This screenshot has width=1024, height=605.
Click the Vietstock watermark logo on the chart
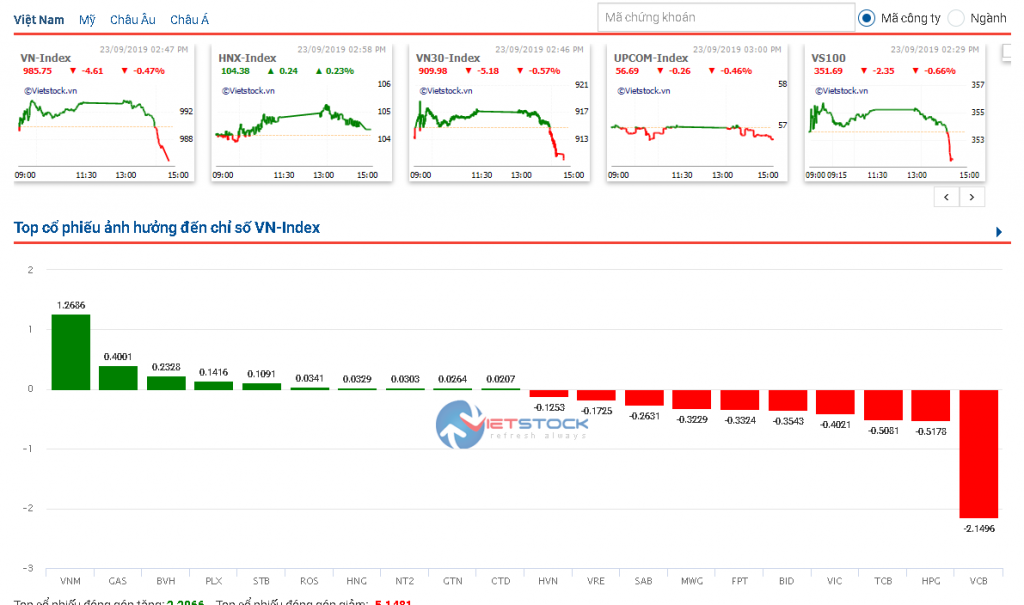click(511, 425)
